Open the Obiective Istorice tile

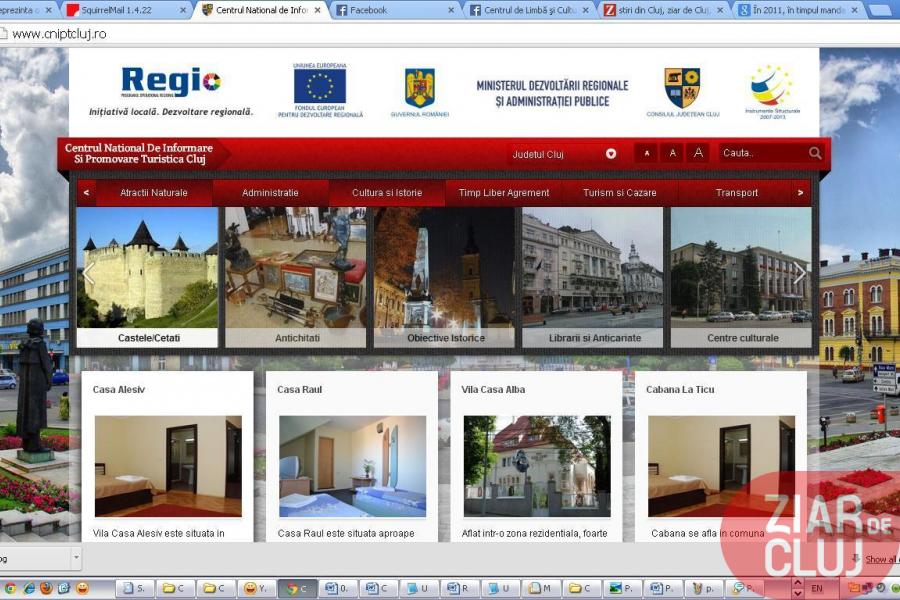[x=444, y=277]
